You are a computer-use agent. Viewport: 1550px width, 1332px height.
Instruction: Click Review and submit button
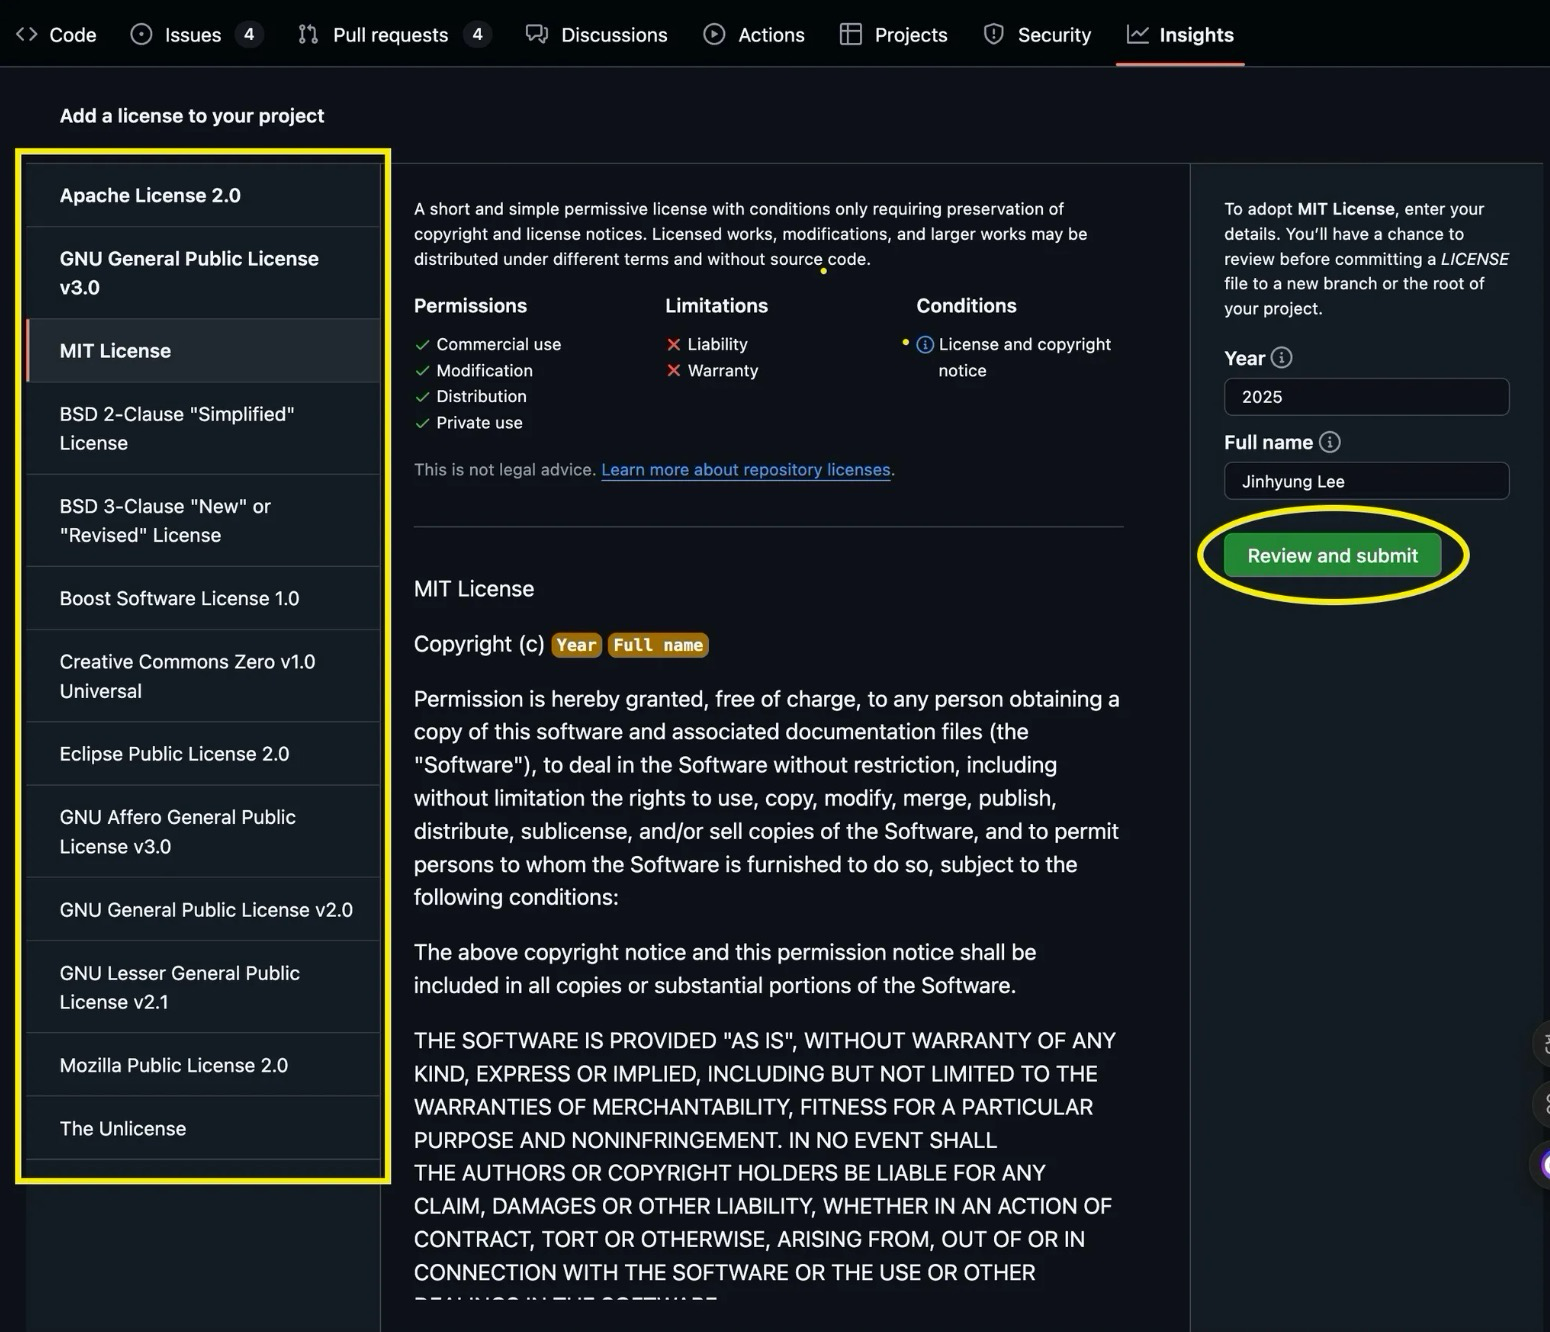pos(1332,556)
